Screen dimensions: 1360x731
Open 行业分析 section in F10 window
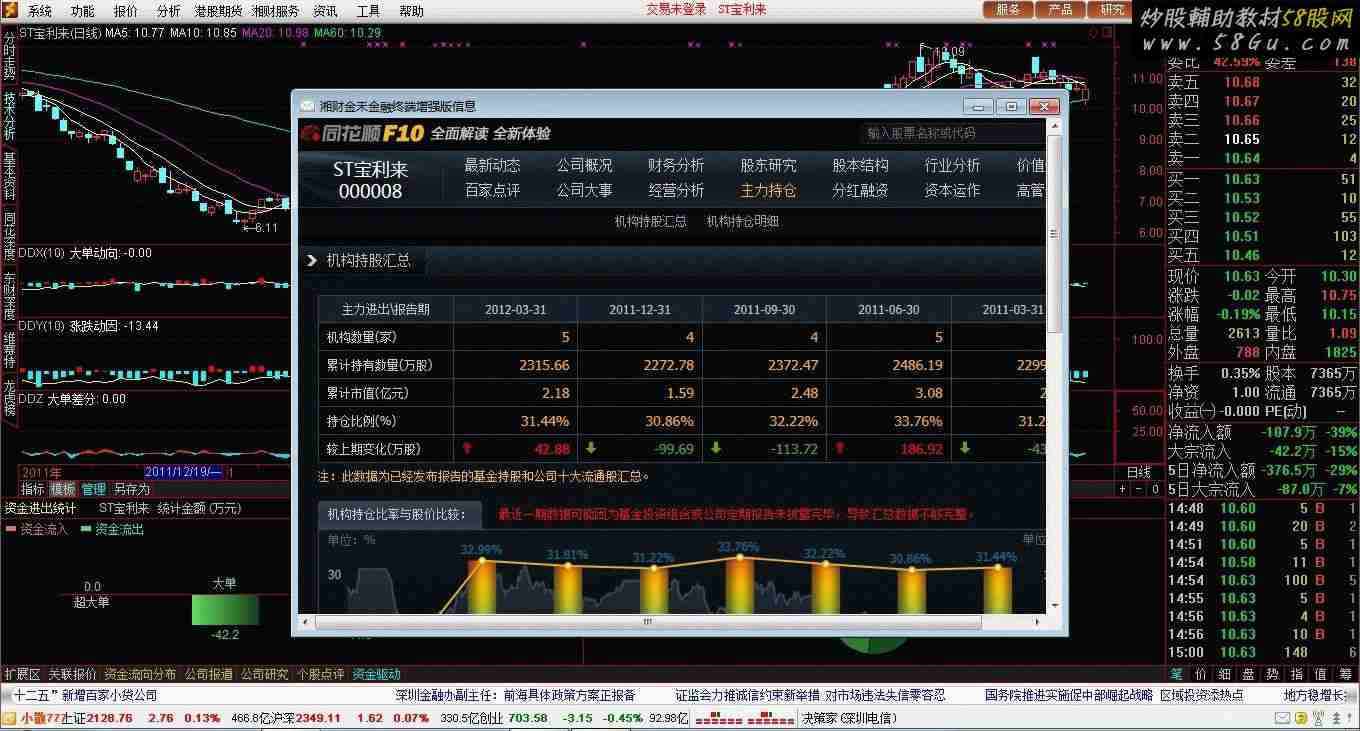pos(952,165)
